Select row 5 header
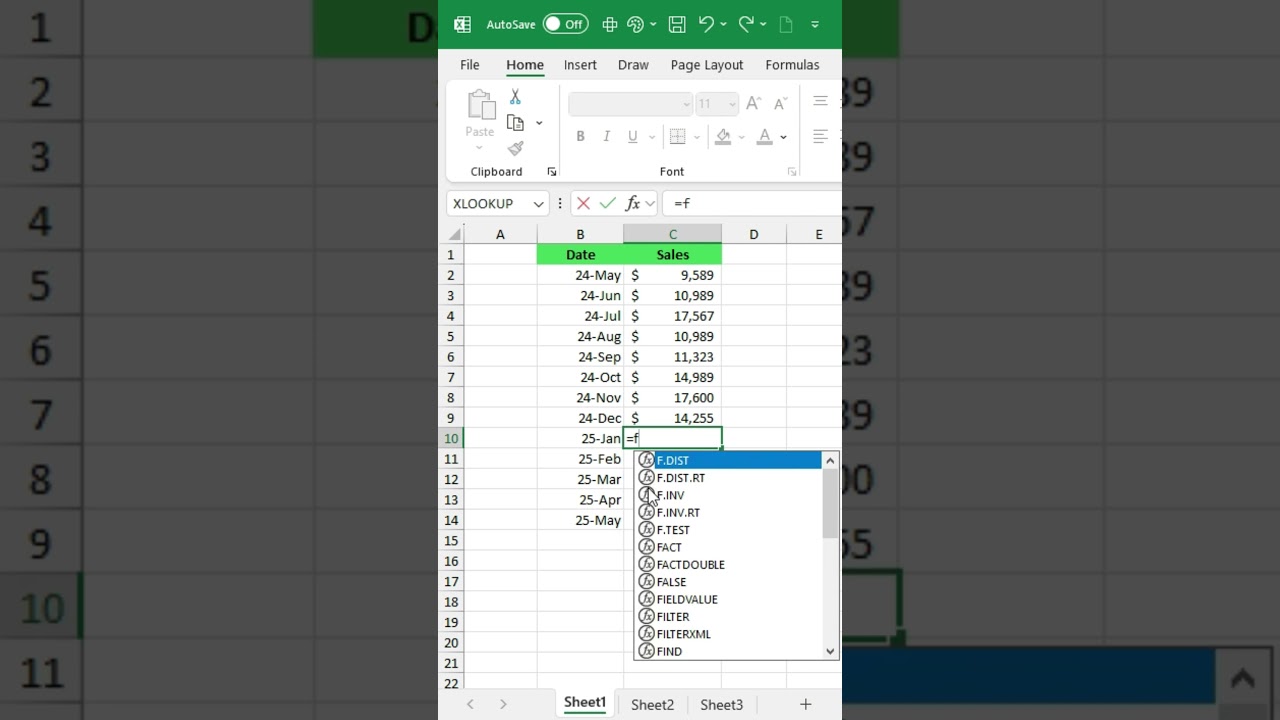Screen dimensions: 1280x720 [x=451, y=337]
